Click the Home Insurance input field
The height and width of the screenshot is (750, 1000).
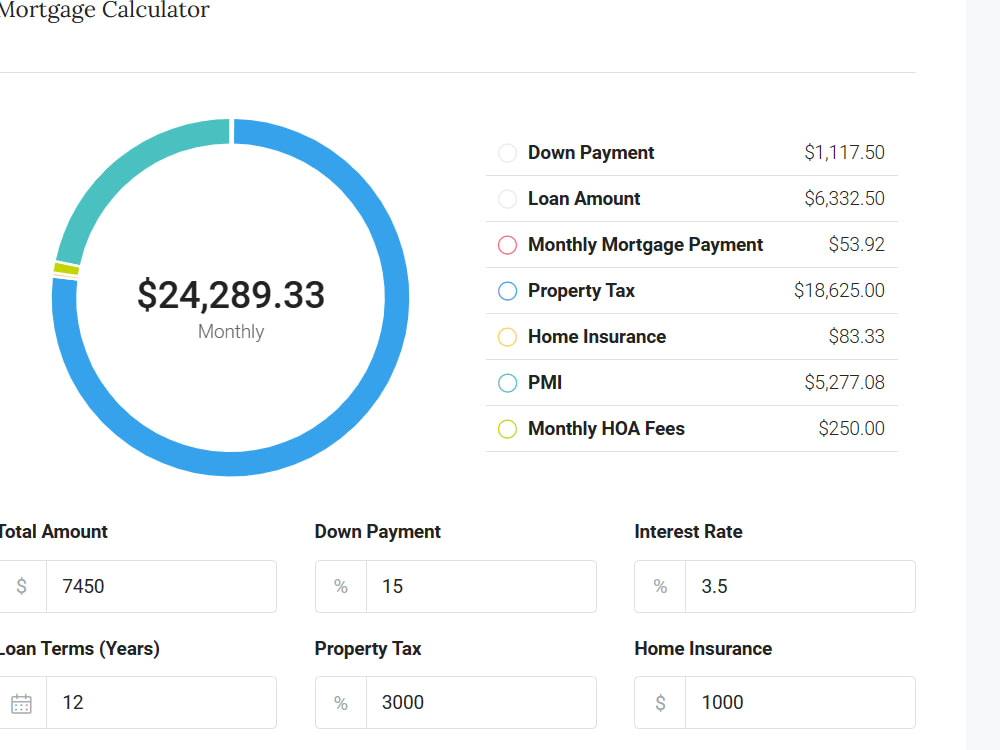pyautogui.click(x=800, y=703)
